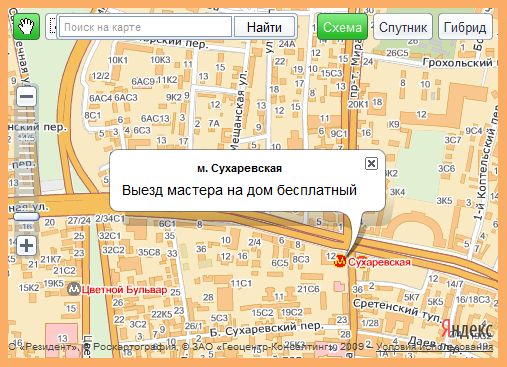Close the Сухаревская info balloon
Image resolution: width=507 pixels, height=367 pixels.
click(371, 164)
